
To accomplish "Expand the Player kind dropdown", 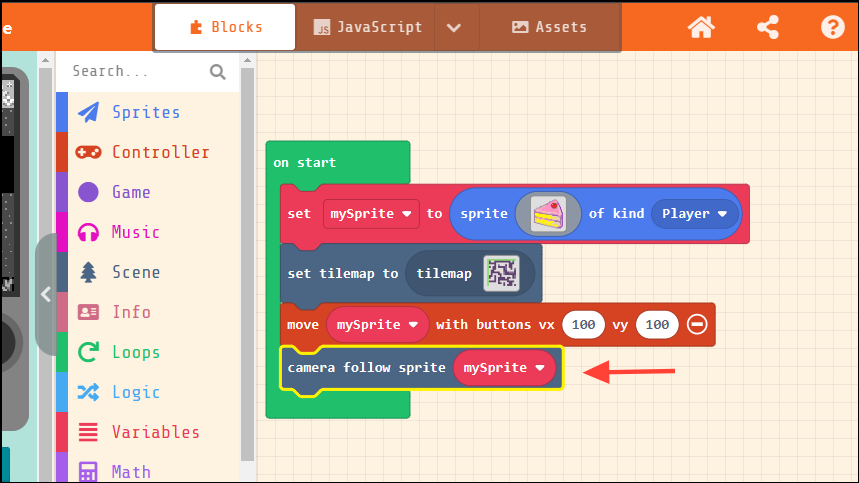I will (695, 213).
